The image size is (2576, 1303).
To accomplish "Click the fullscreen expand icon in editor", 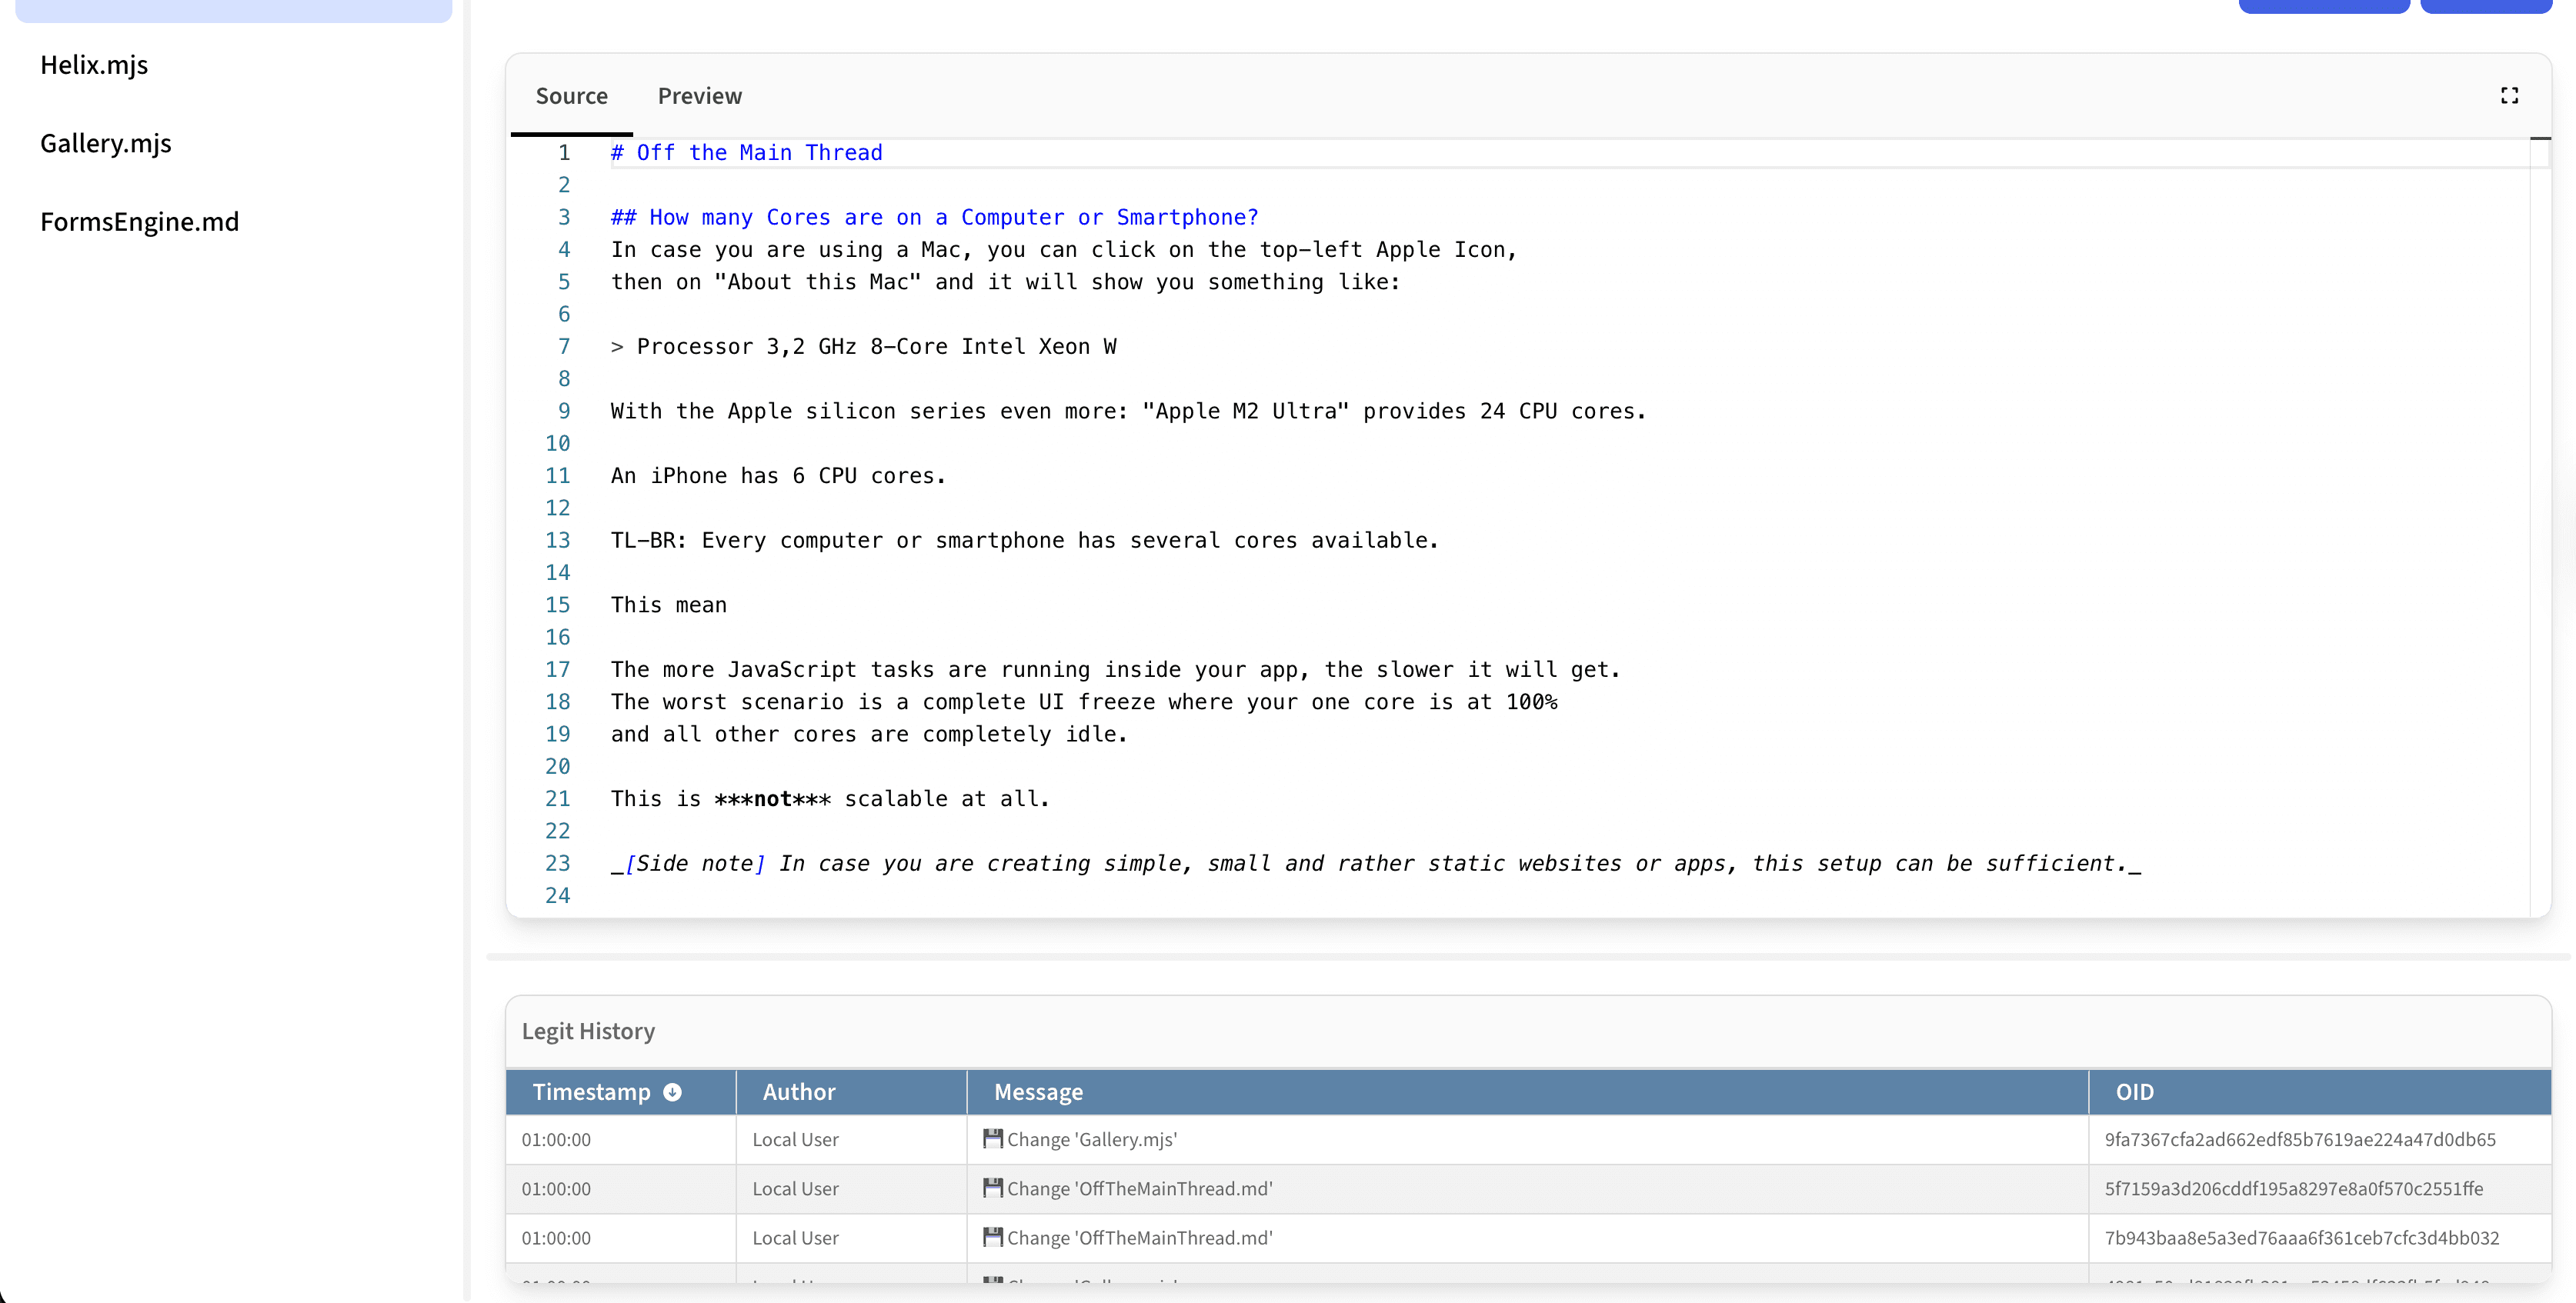I will tap(2509, 96).
